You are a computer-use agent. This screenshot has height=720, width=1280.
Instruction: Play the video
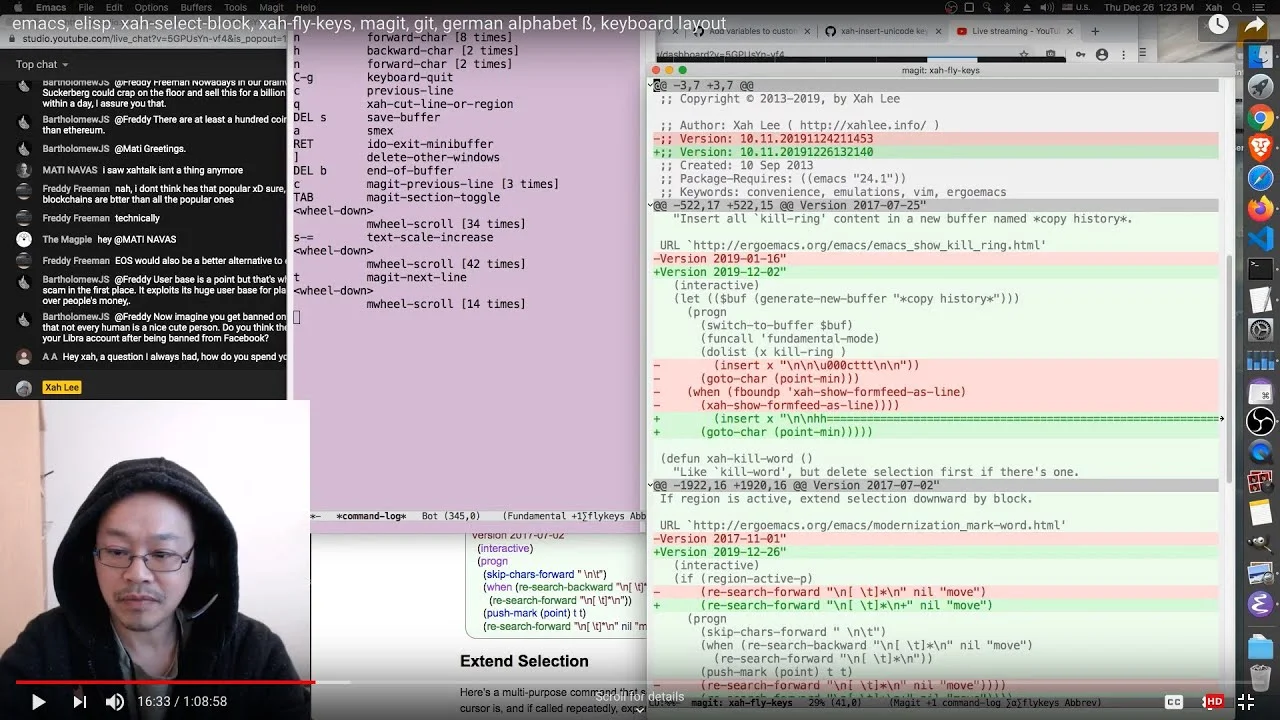[x=38, y=702]
